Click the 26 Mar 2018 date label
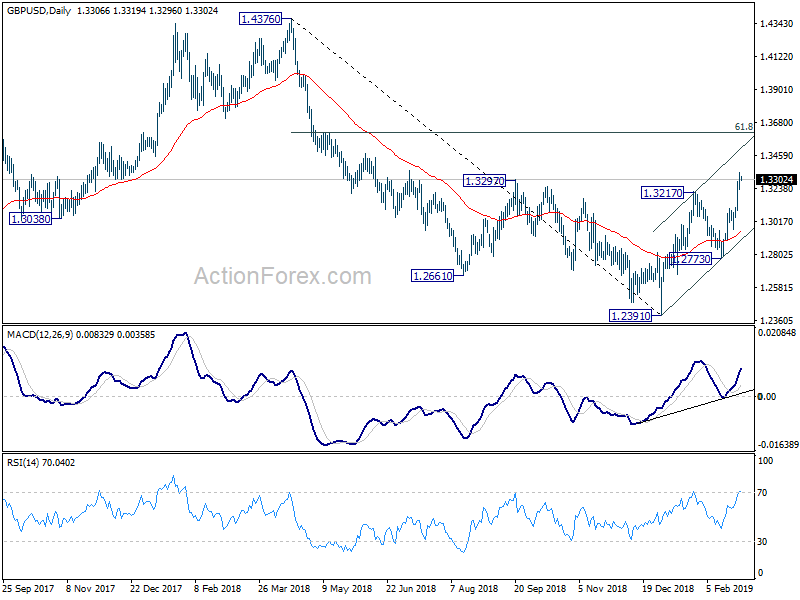 (284, 588)
